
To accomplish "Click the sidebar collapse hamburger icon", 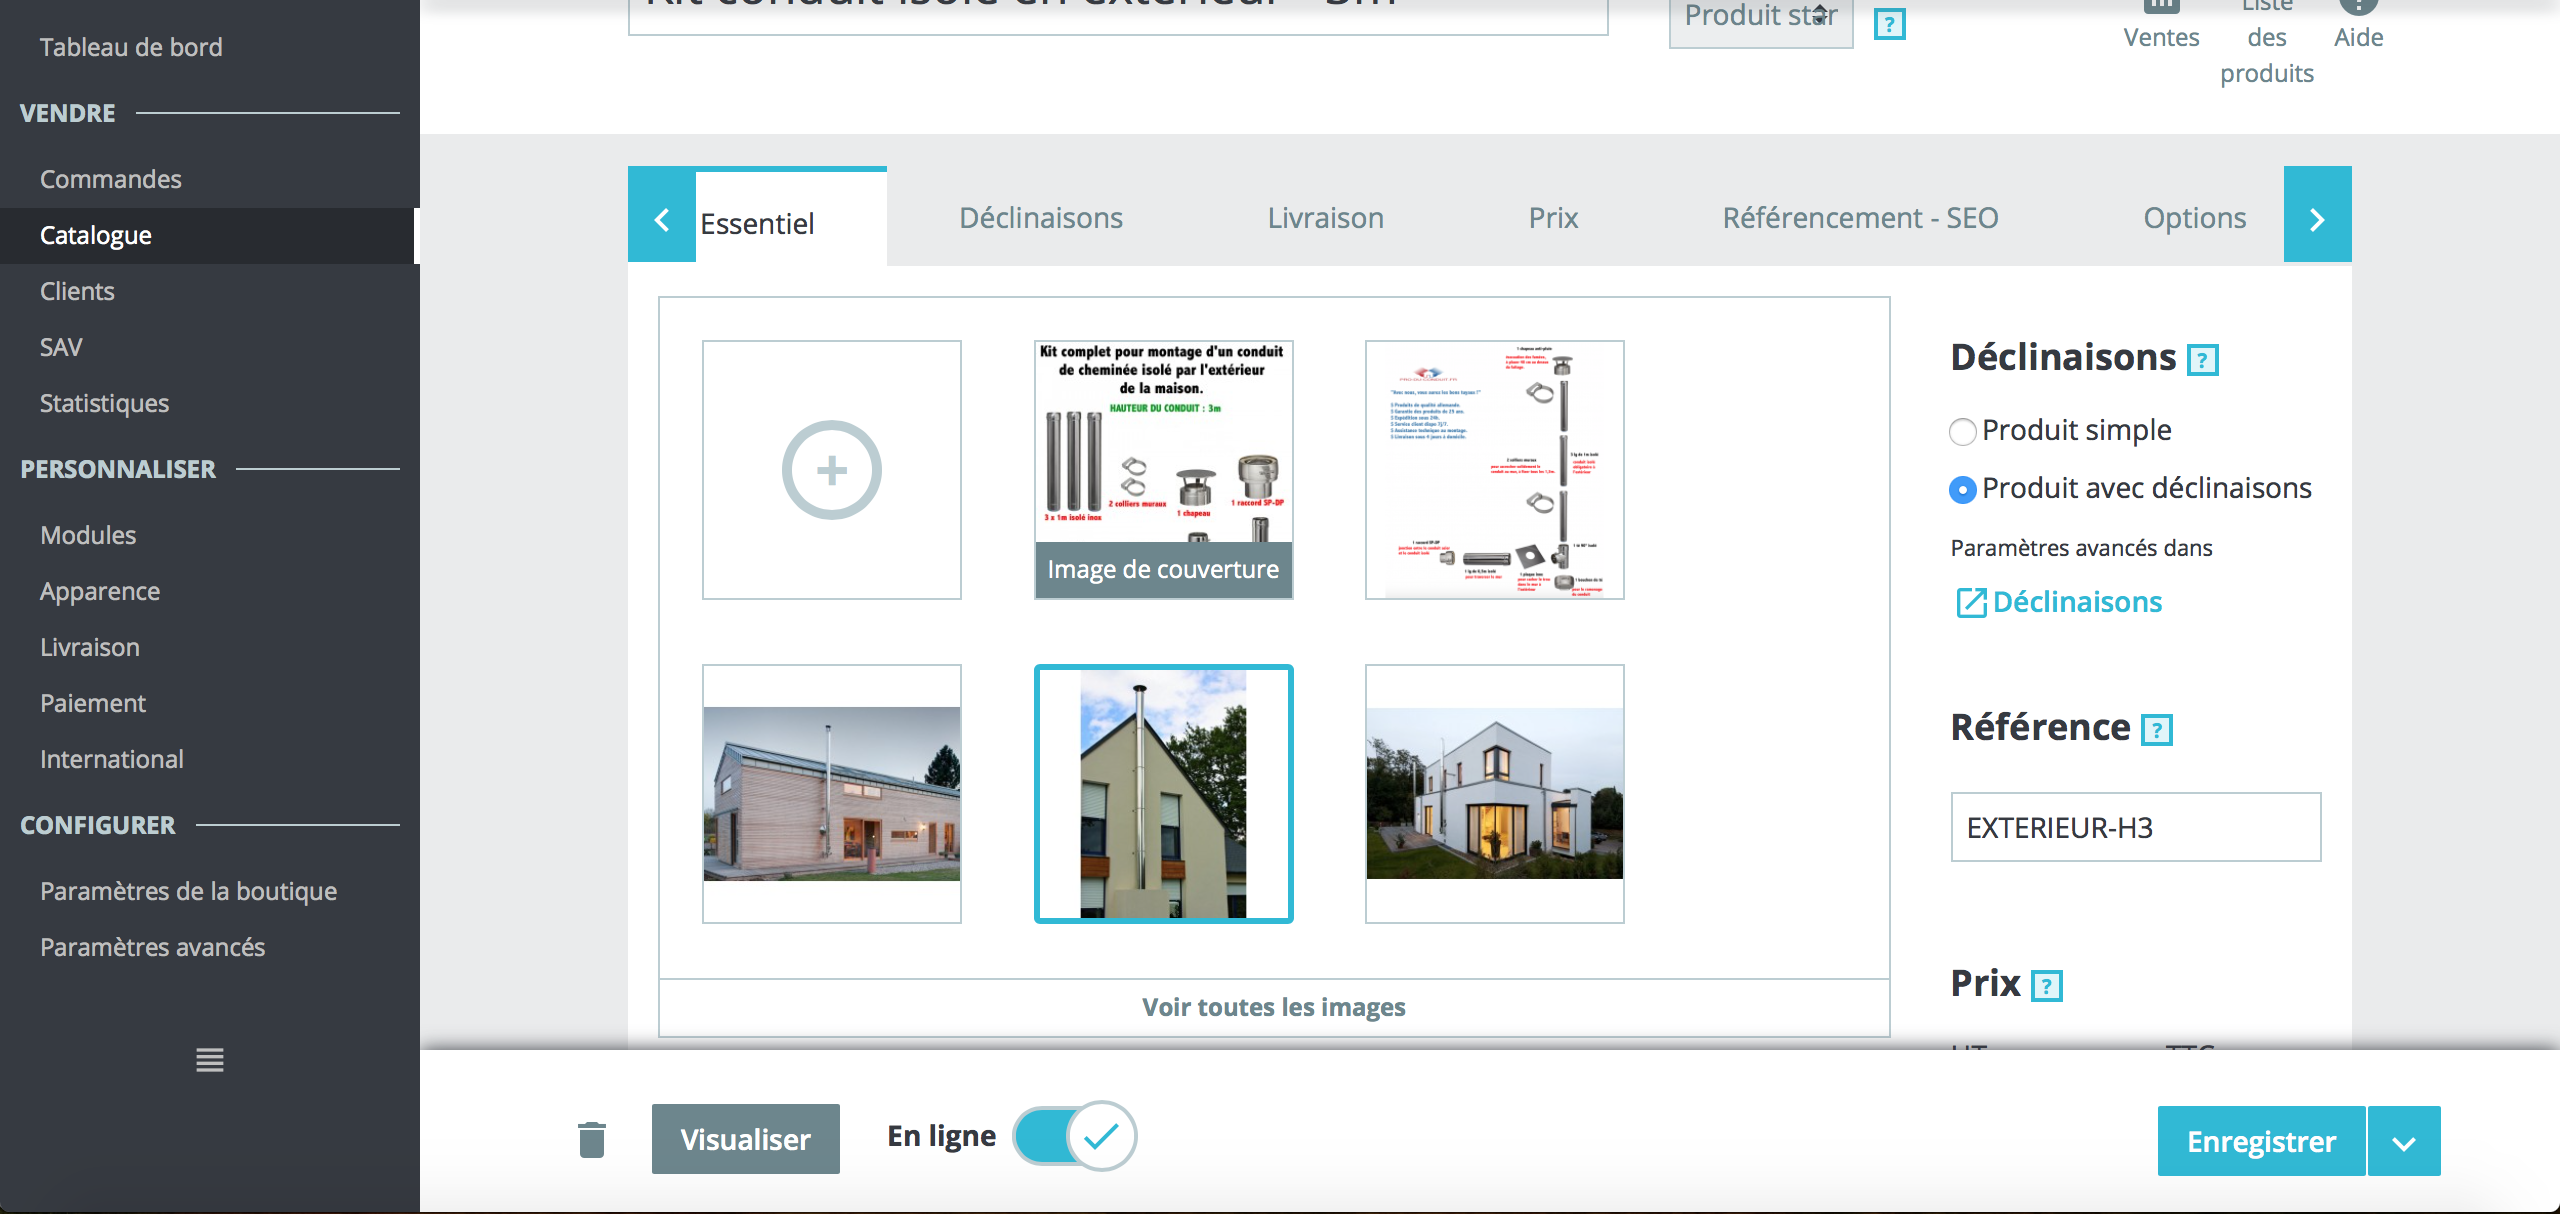I will 210,1060.
